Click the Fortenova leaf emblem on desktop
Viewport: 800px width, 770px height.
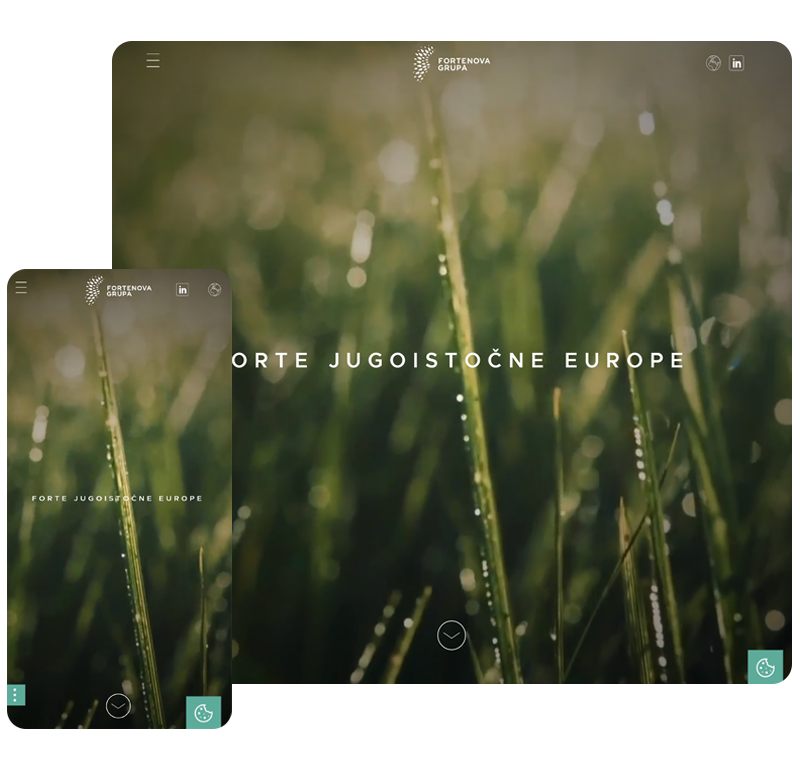pos(424,63)
